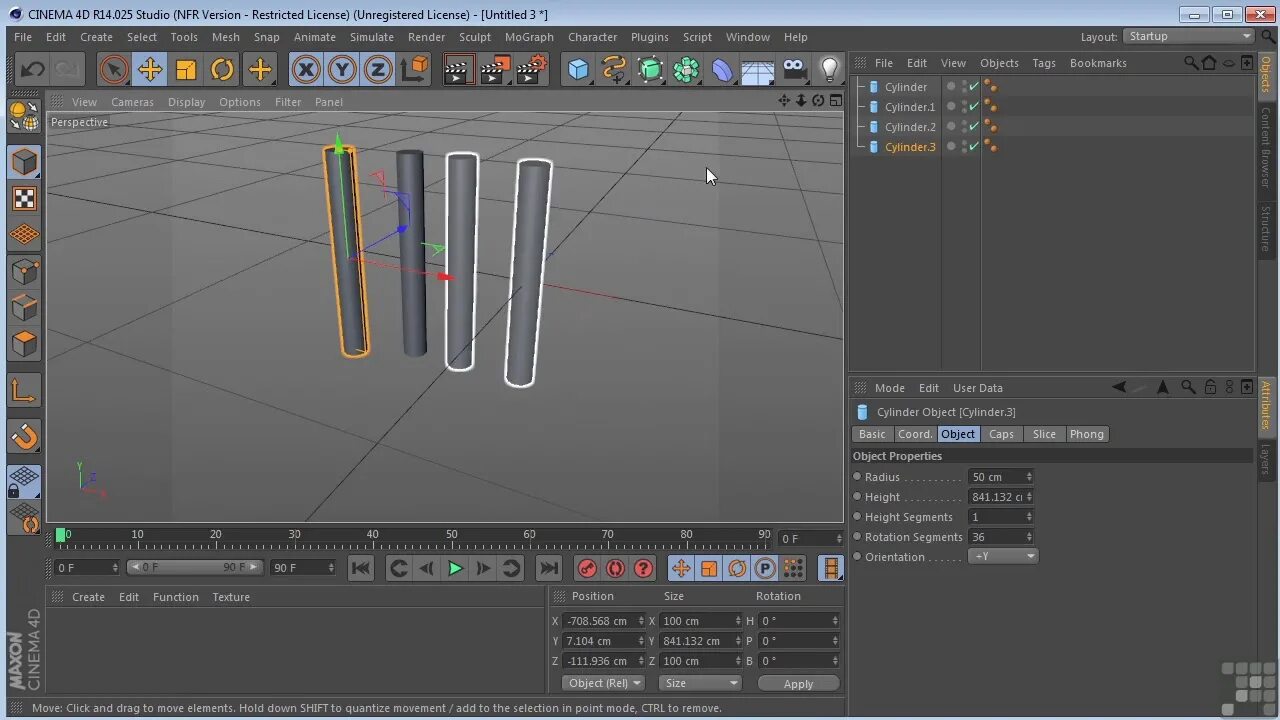Open the deformer objects icon

pos(722,69)
